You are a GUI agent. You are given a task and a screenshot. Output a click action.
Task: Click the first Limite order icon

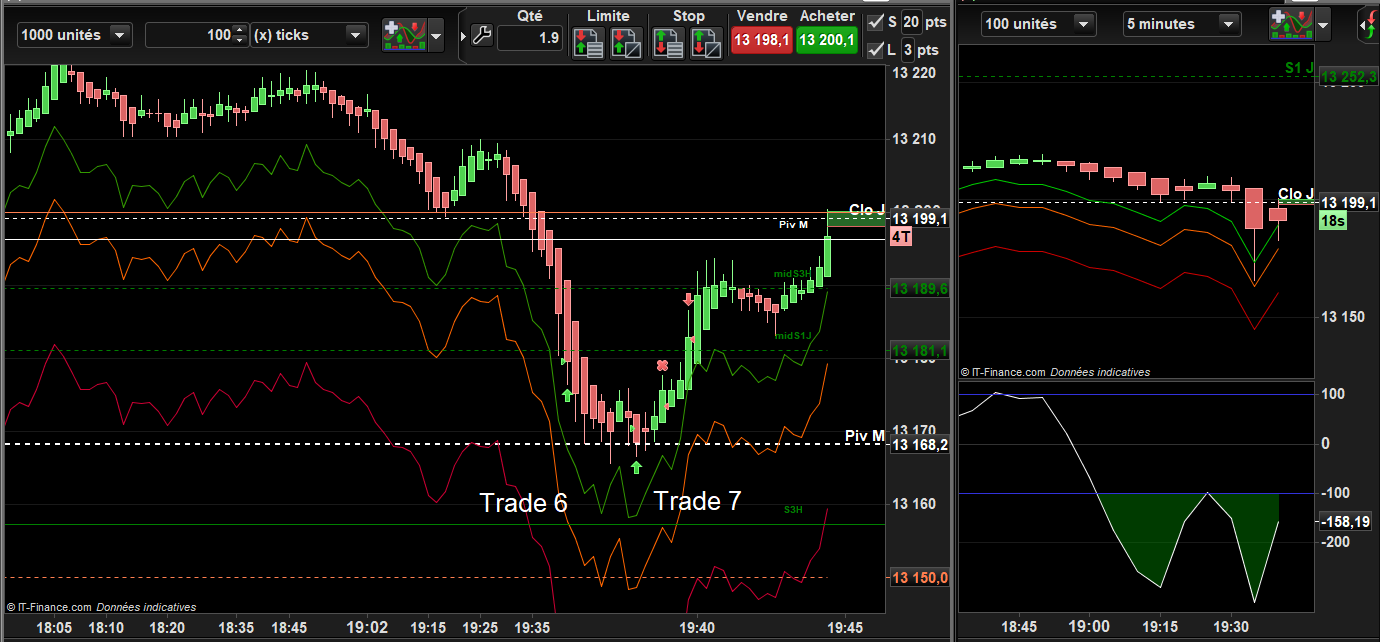[588, 43]
